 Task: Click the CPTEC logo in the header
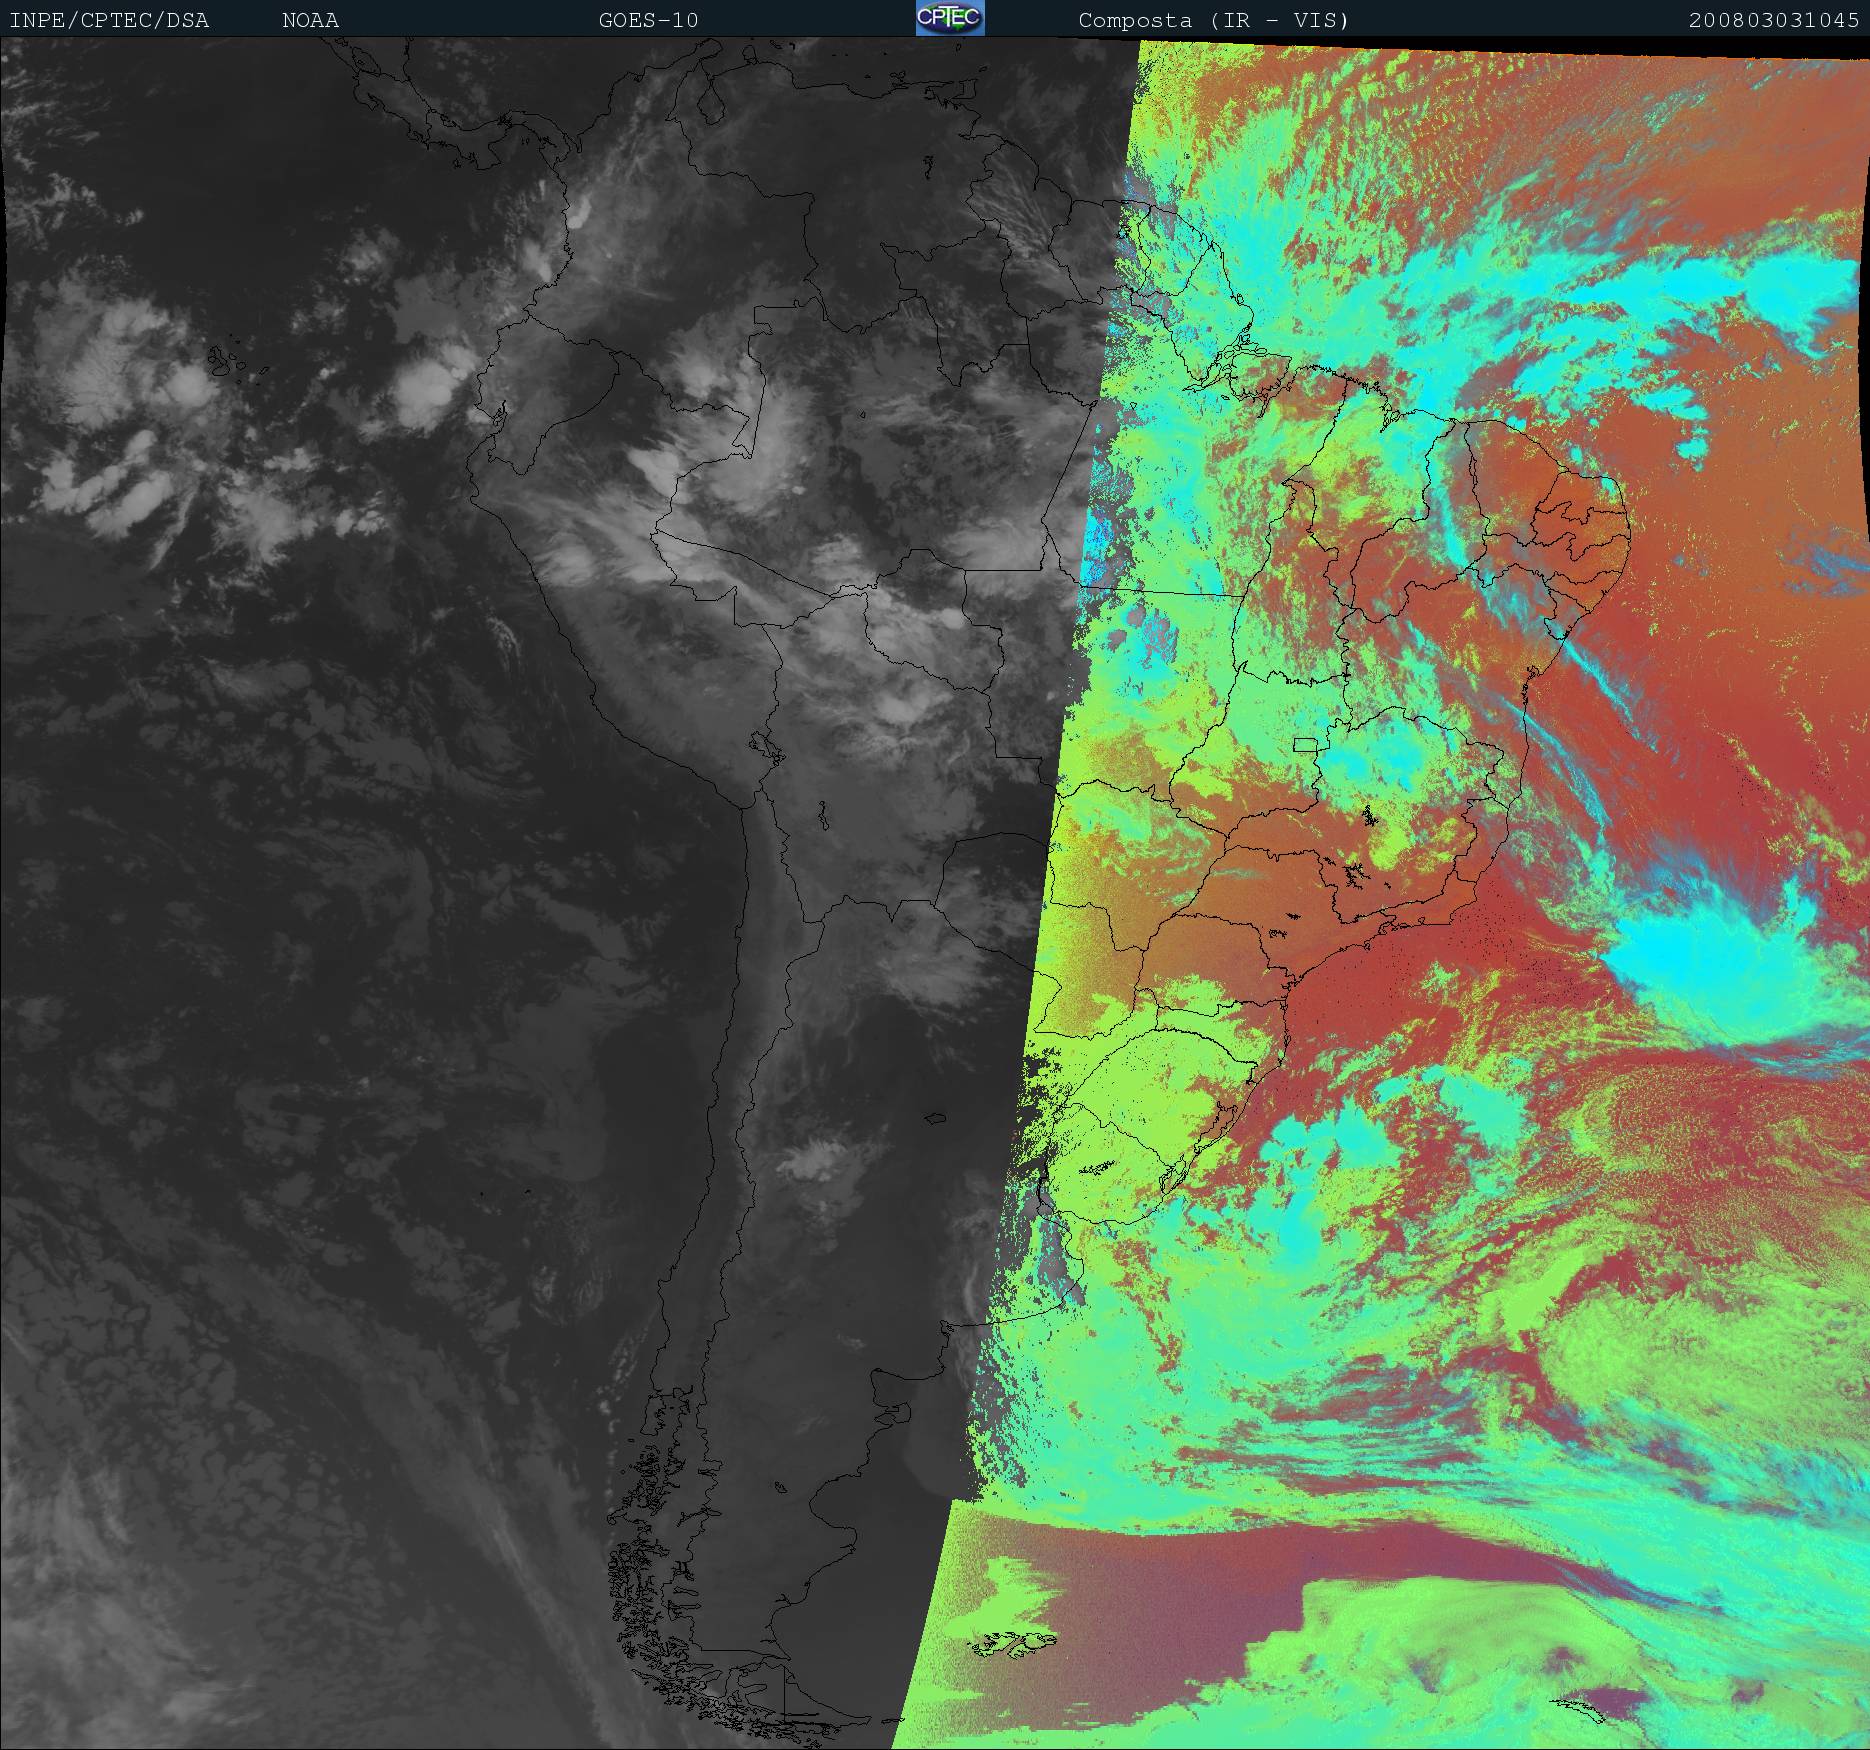(x=949, y=19)
